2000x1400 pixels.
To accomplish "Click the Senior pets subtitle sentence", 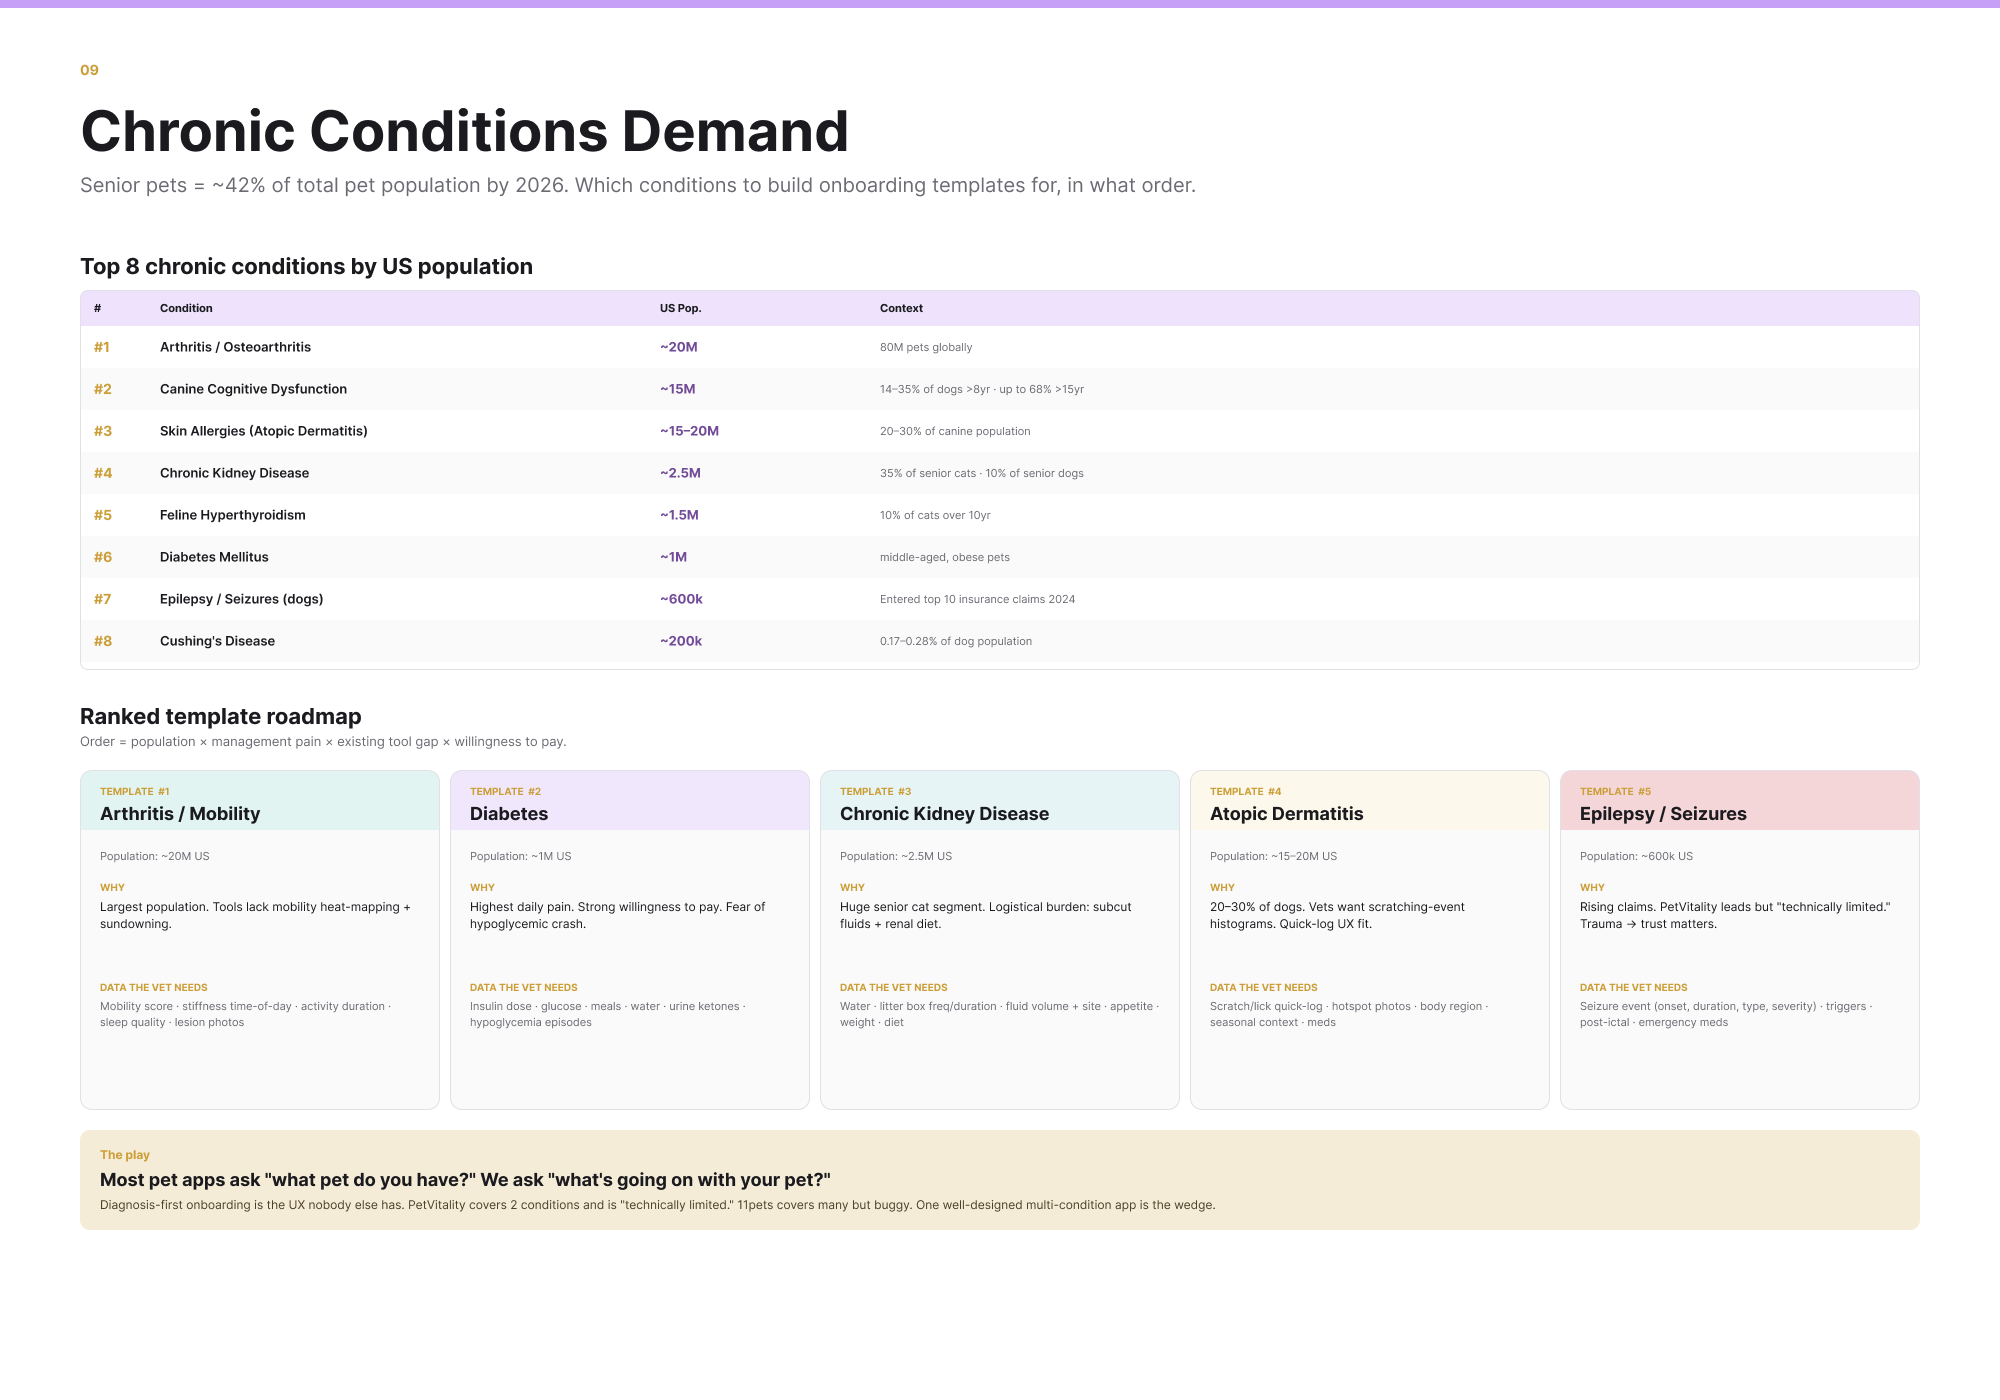I will 638,186.
